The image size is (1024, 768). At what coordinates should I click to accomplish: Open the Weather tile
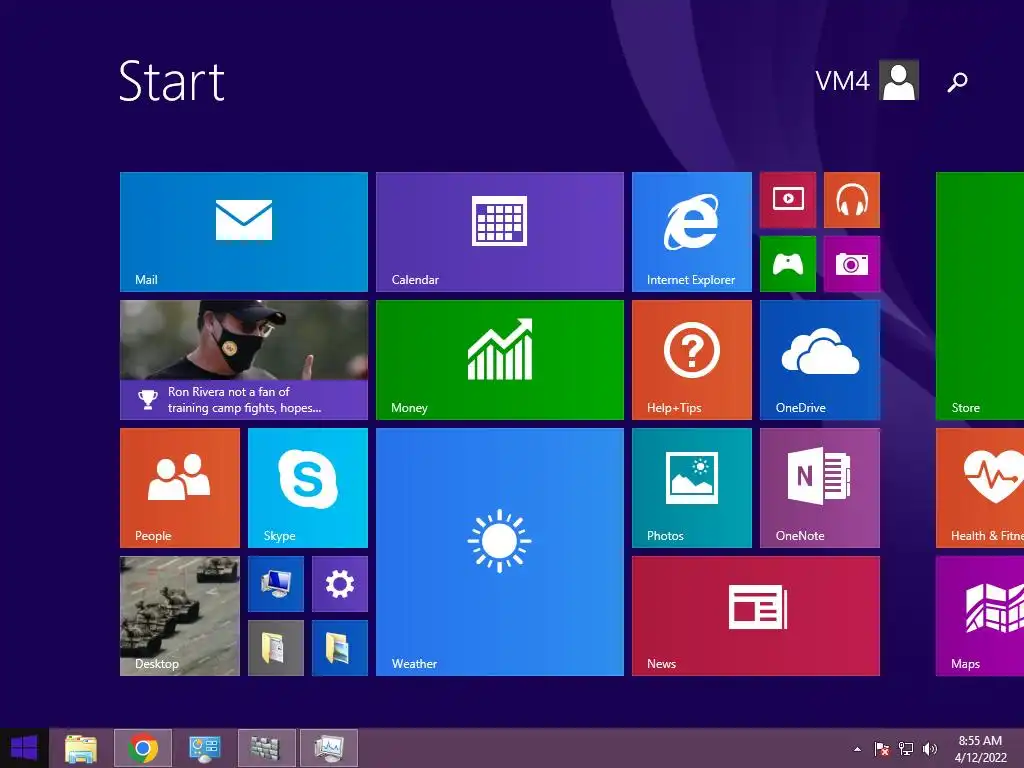(x=500, y=552)
